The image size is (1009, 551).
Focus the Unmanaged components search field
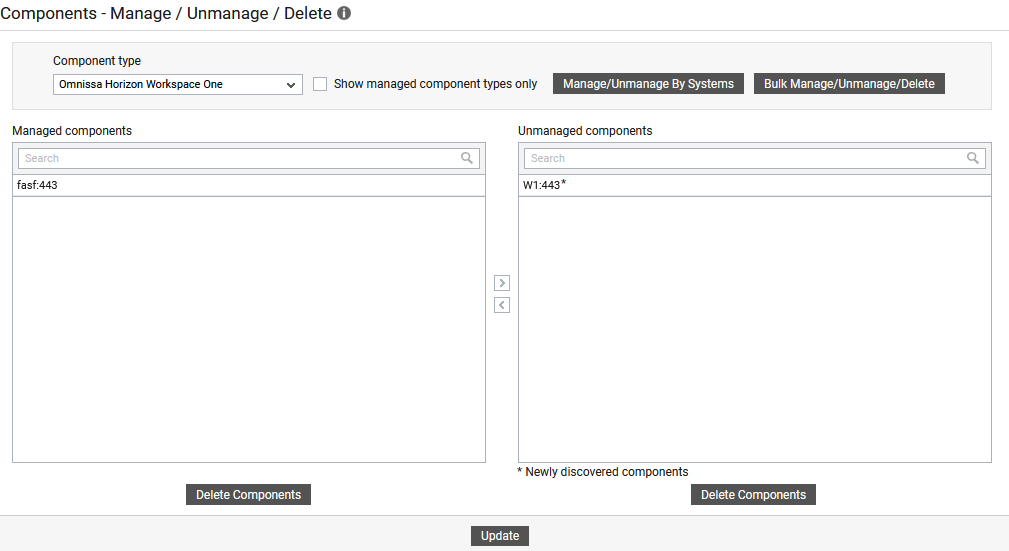click(x=754, y=158)
